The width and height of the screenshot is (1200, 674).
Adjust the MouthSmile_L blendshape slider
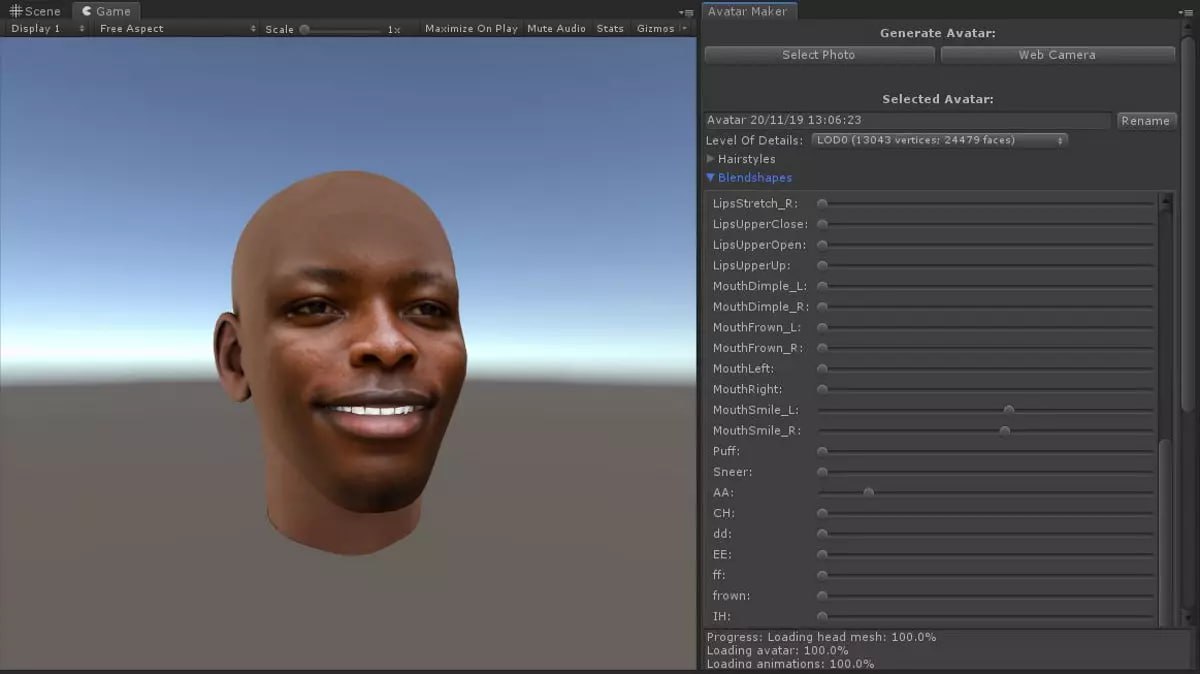1008,409
